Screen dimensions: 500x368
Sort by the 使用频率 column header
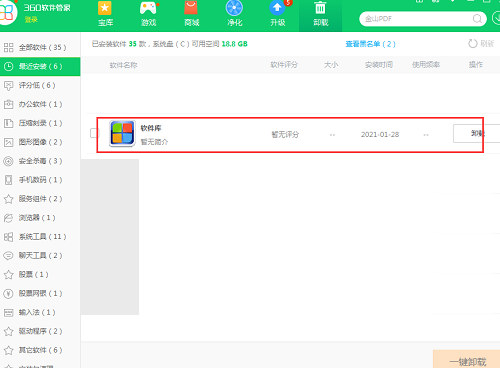(x=426, y=65)
